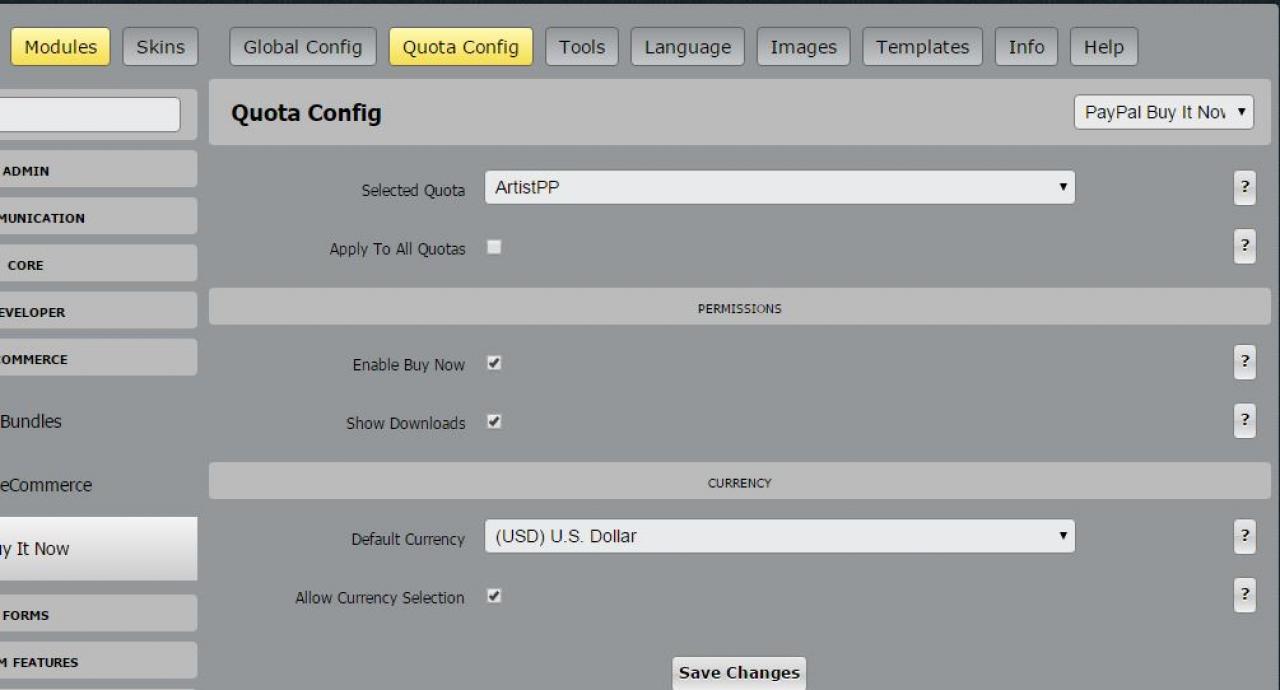Click the Skins button
The image size is (1280, 690).
pos(160,47)
